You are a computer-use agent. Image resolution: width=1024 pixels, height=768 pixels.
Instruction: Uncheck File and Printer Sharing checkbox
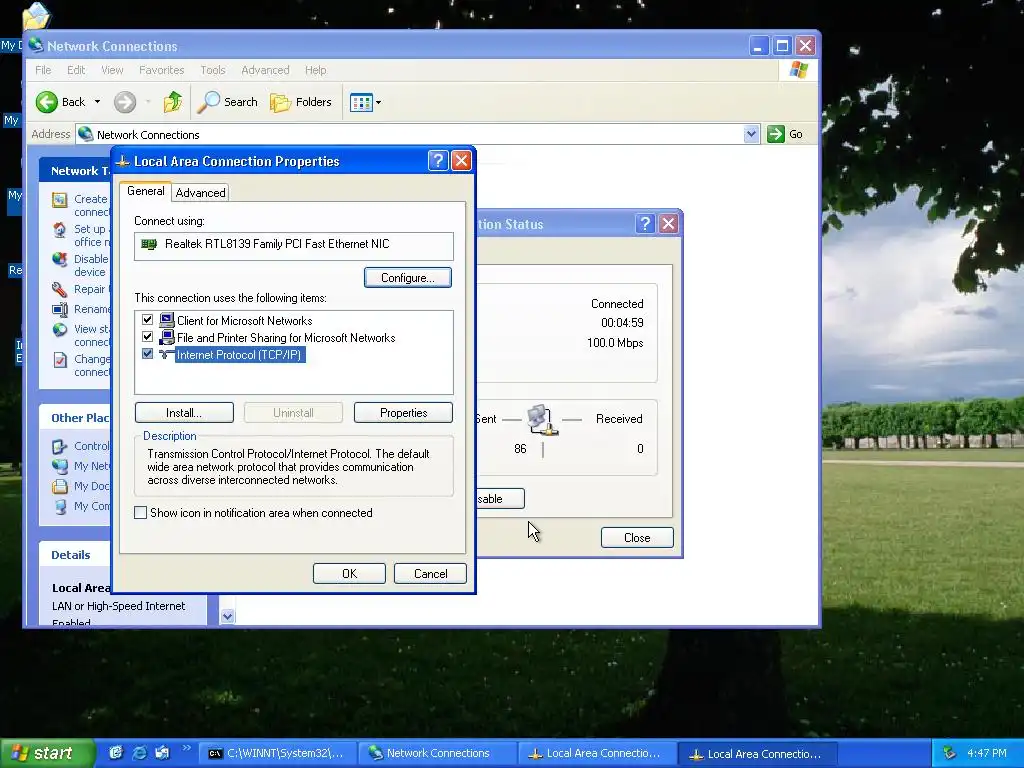click(148, 337)
